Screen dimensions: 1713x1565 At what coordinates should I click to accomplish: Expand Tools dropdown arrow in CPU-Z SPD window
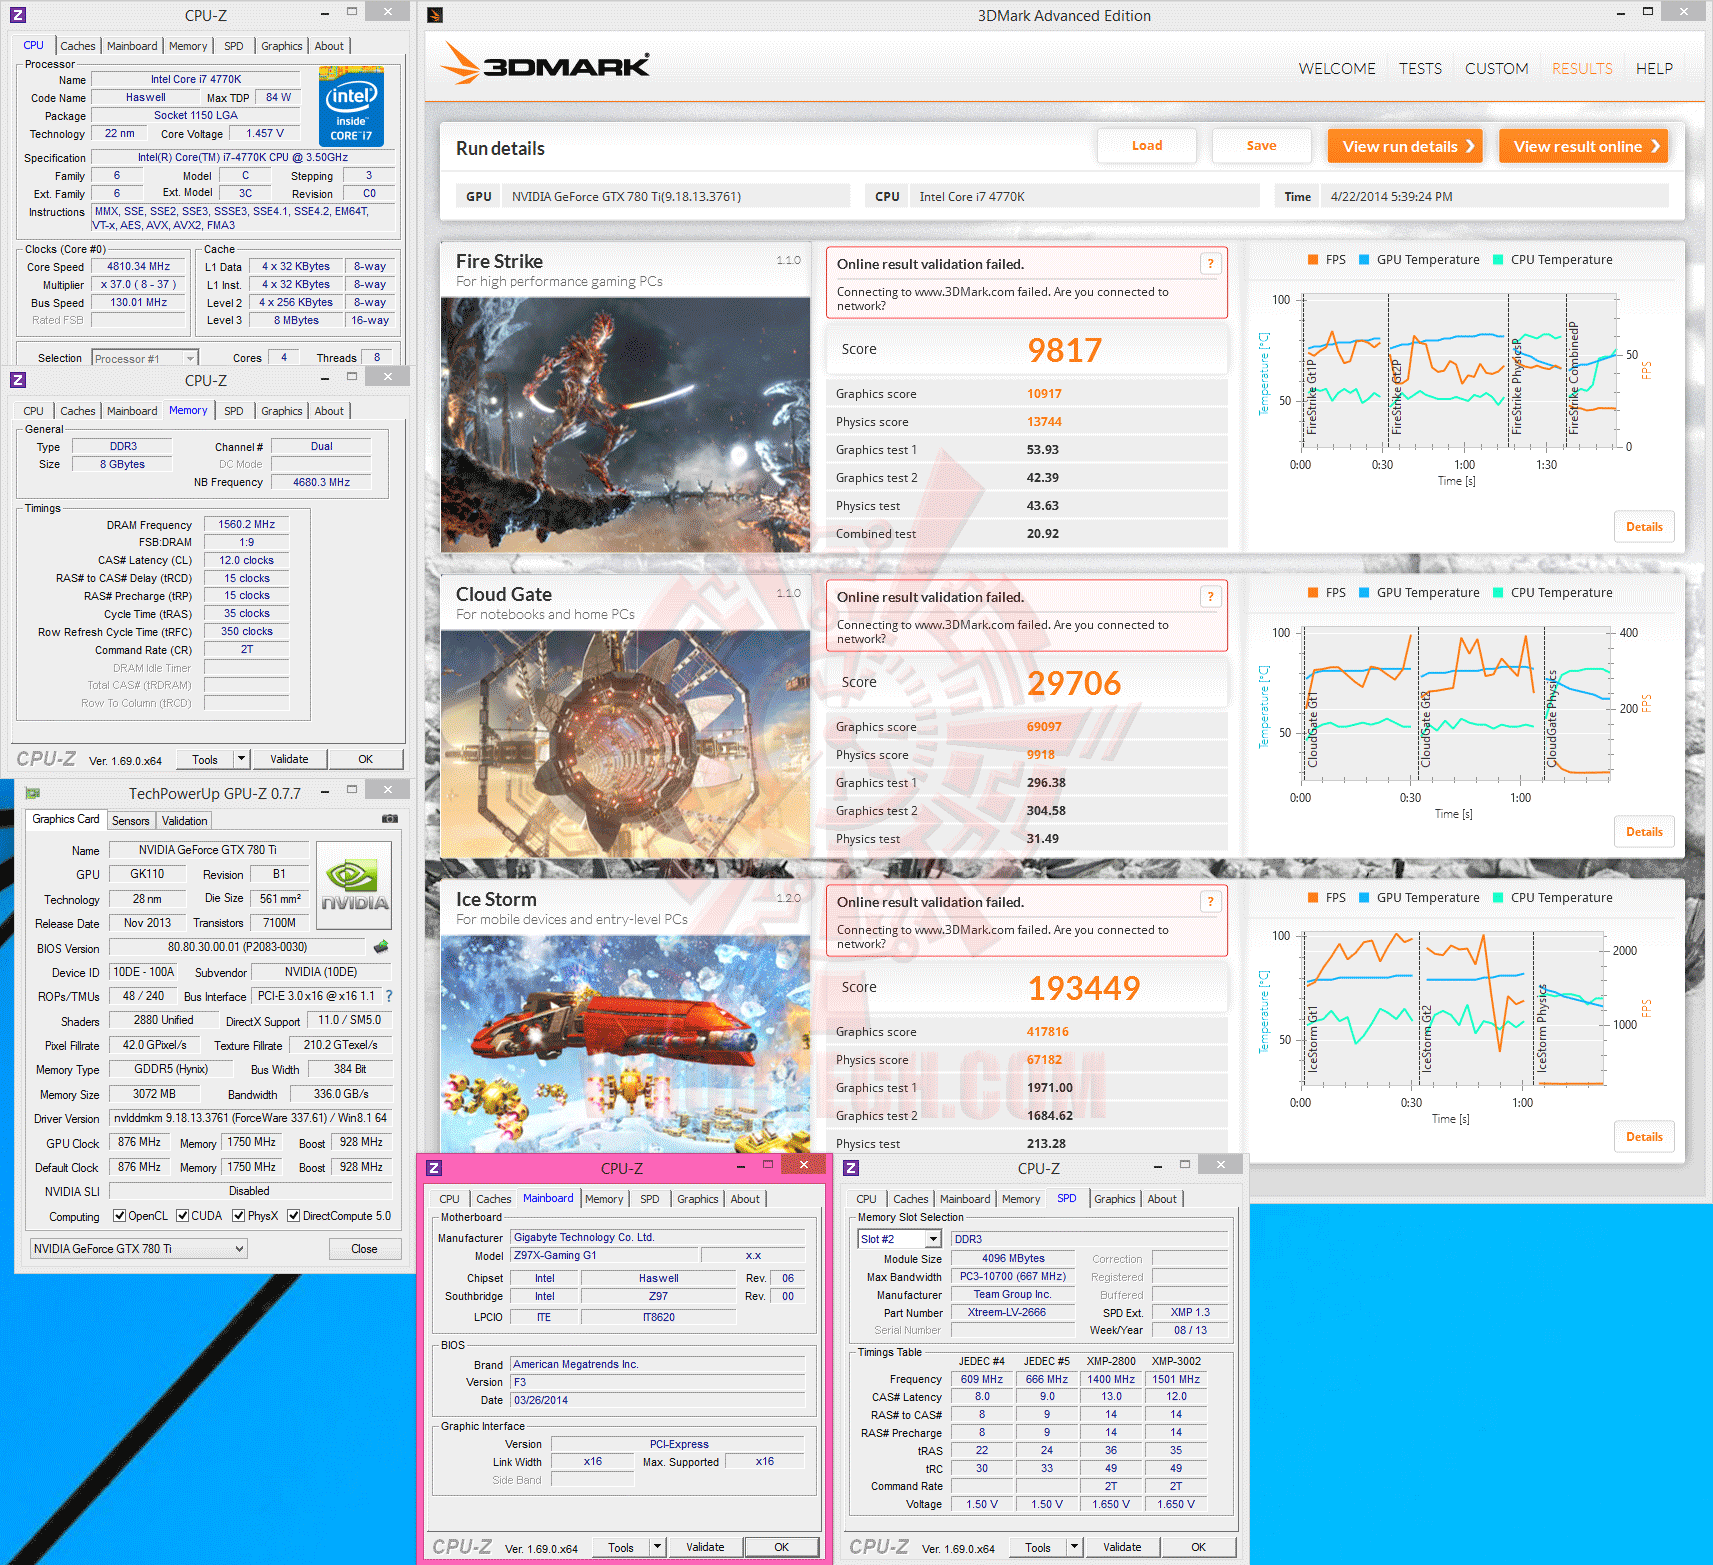(x=1075, y=1547)
